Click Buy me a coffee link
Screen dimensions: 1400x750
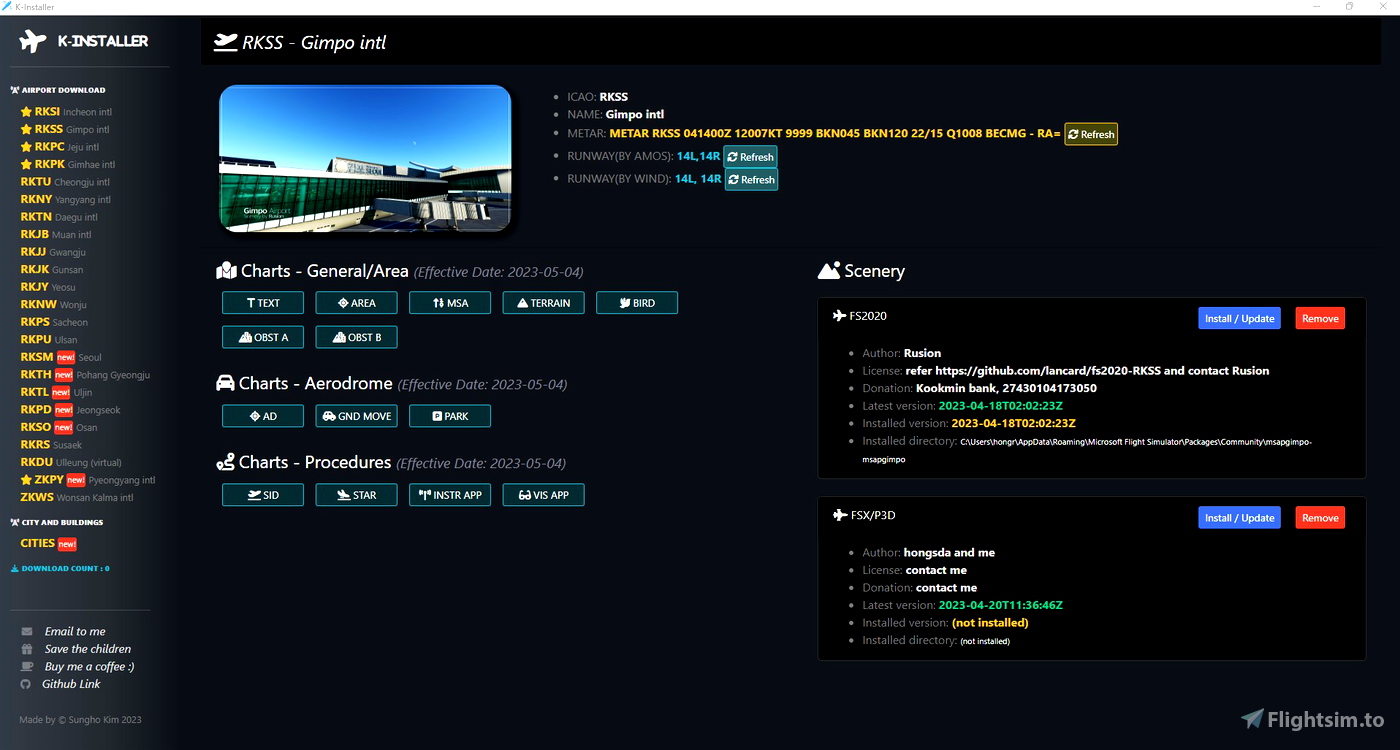click(x=89, y=666)
